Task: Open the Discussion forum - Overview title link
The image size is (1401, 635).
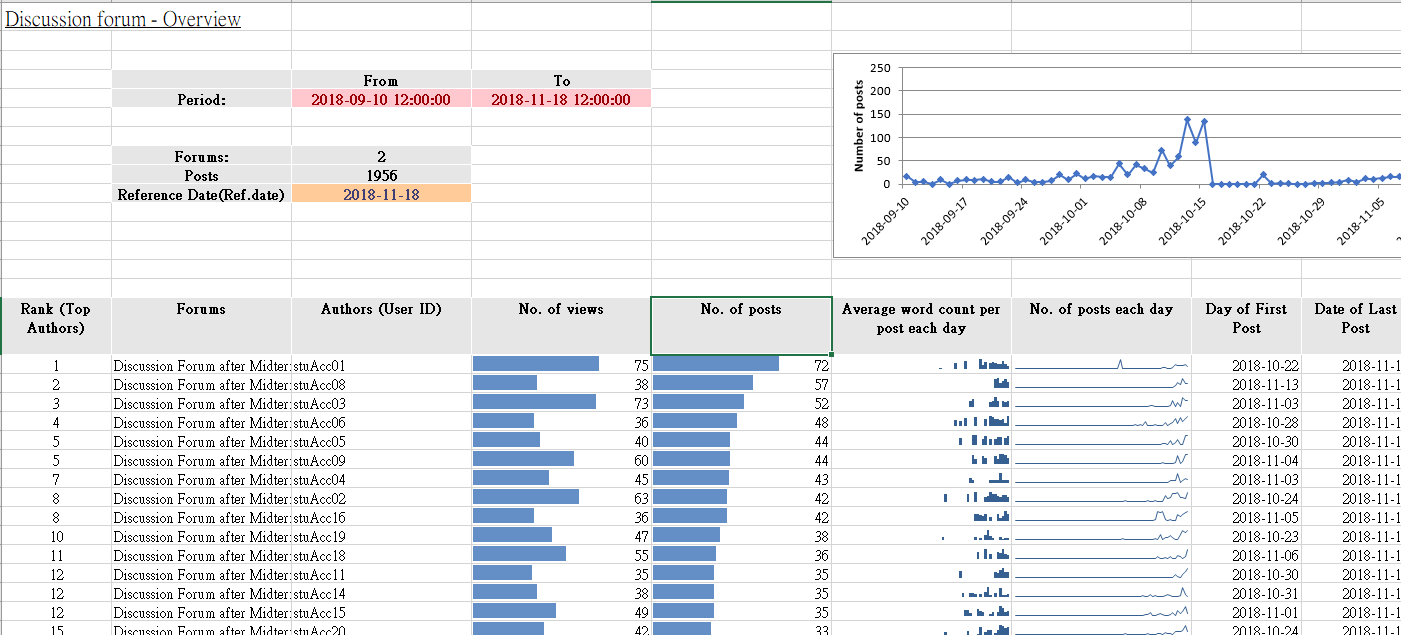Action: pos(123,19)
